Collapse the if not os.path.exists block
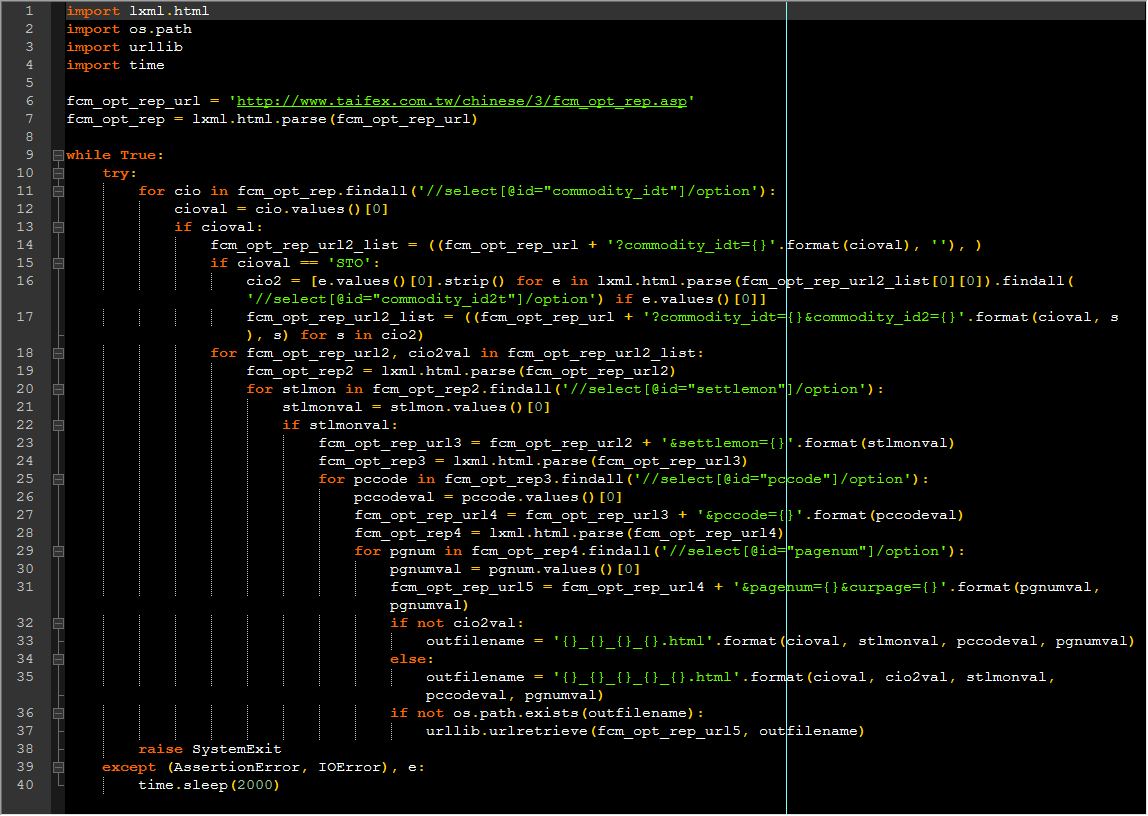This screenshot has height=816, width=1148. [59, 714]
